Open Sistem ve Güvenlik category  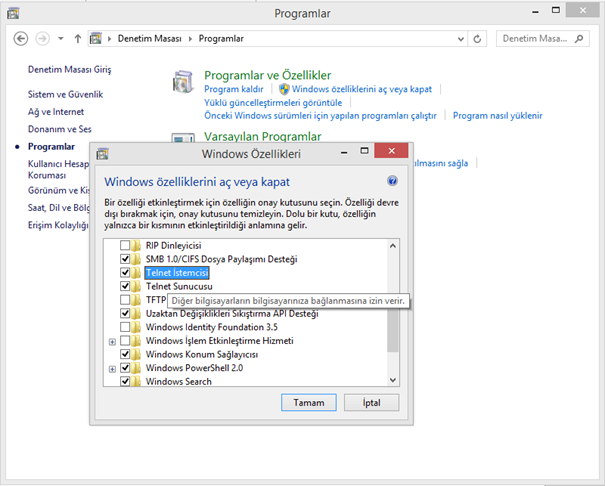coord(65,94)
